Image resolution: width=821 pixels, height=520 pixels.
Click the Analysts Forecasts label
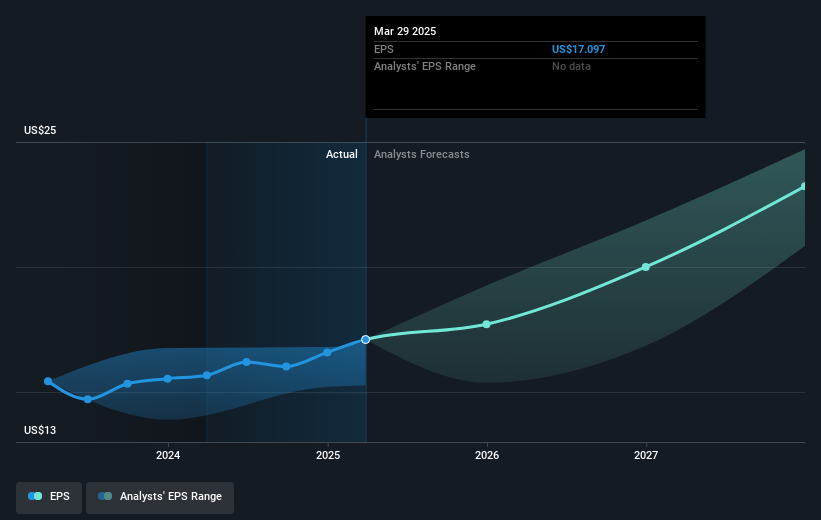coord(421,154)
